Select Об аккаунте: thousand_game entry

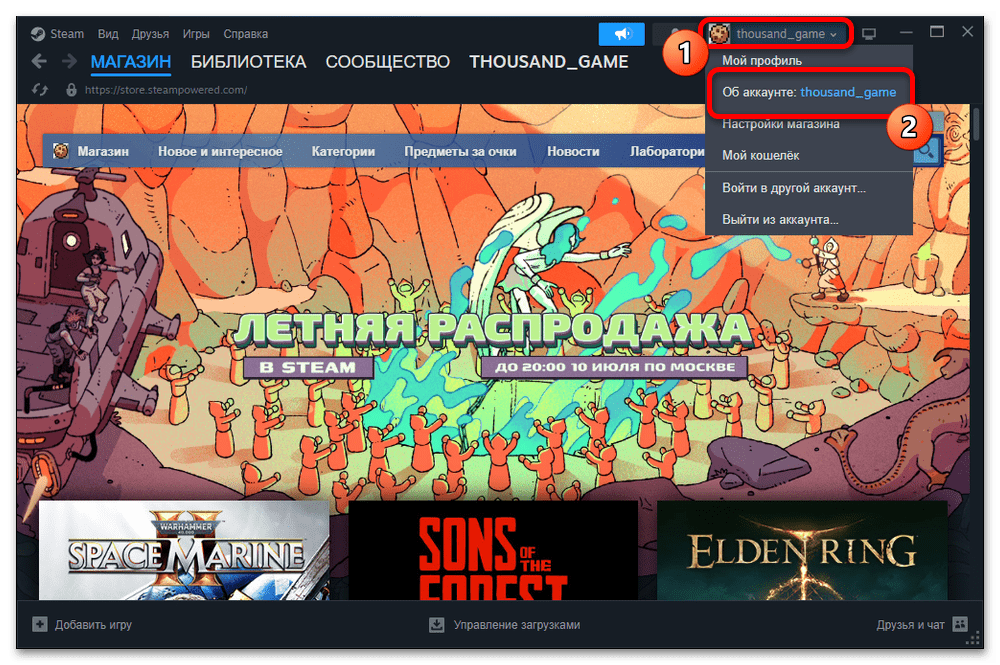click(x=809, y=92)
